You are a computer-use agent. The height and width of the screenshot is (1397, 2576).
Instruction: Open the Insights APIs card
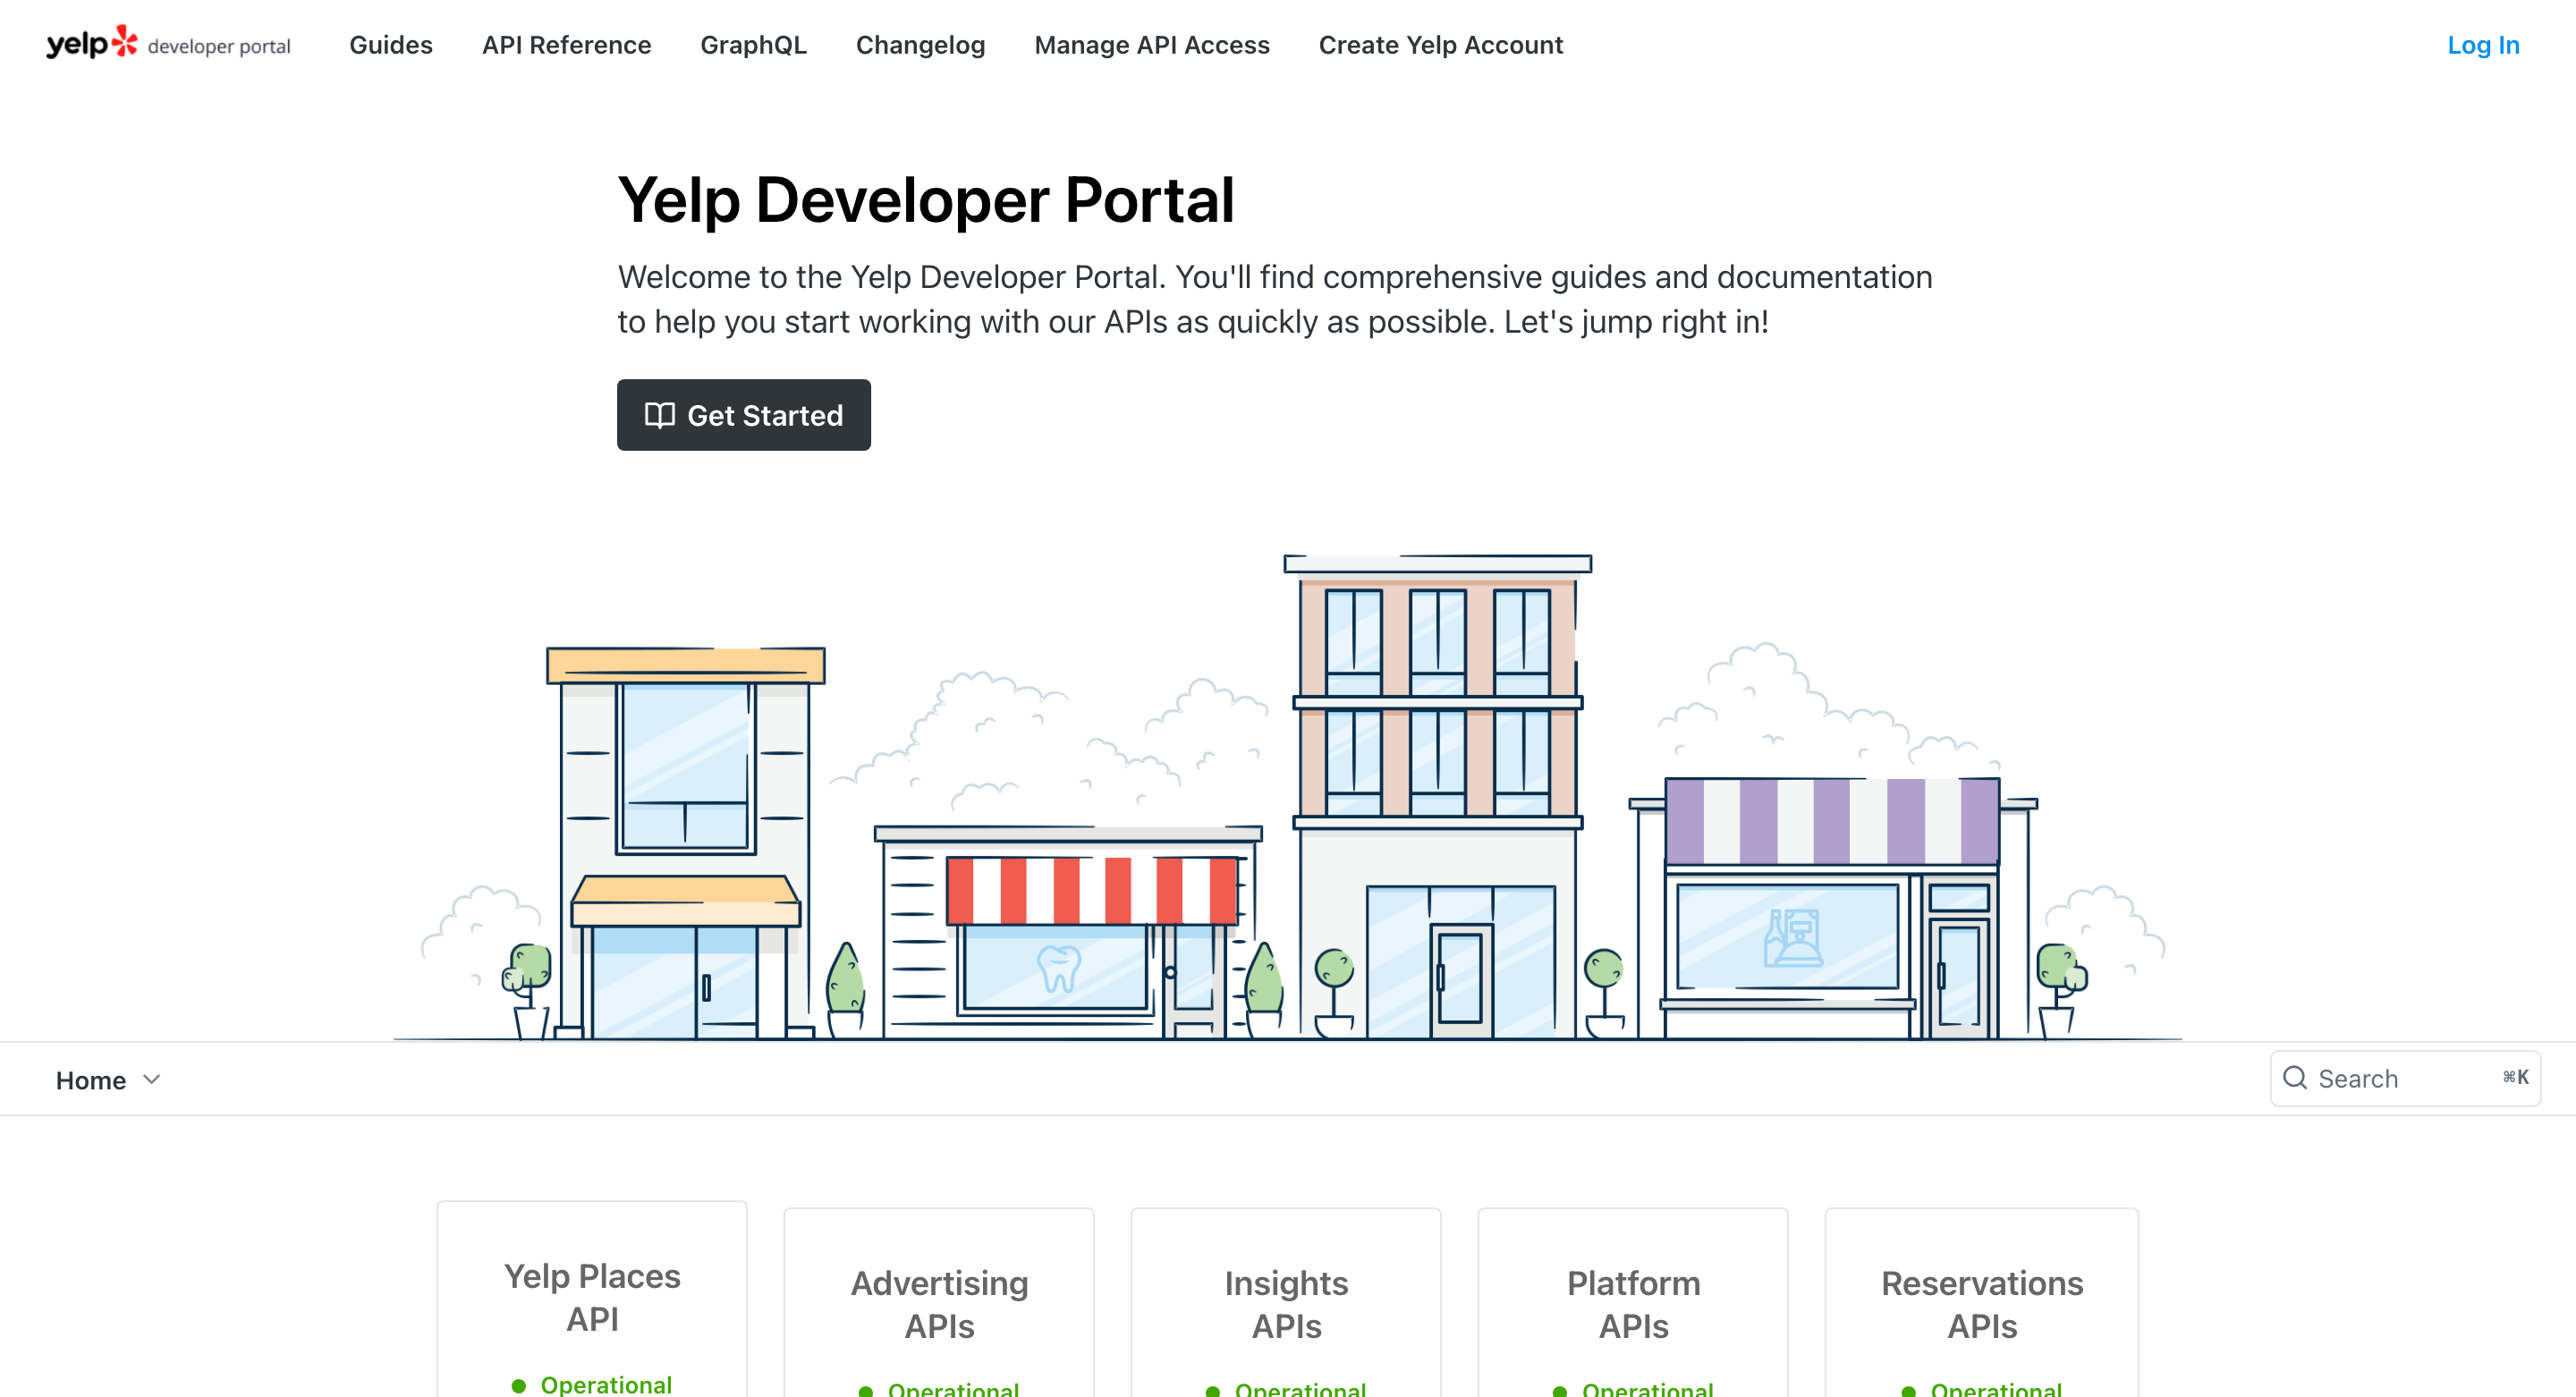point(1286,1303)
